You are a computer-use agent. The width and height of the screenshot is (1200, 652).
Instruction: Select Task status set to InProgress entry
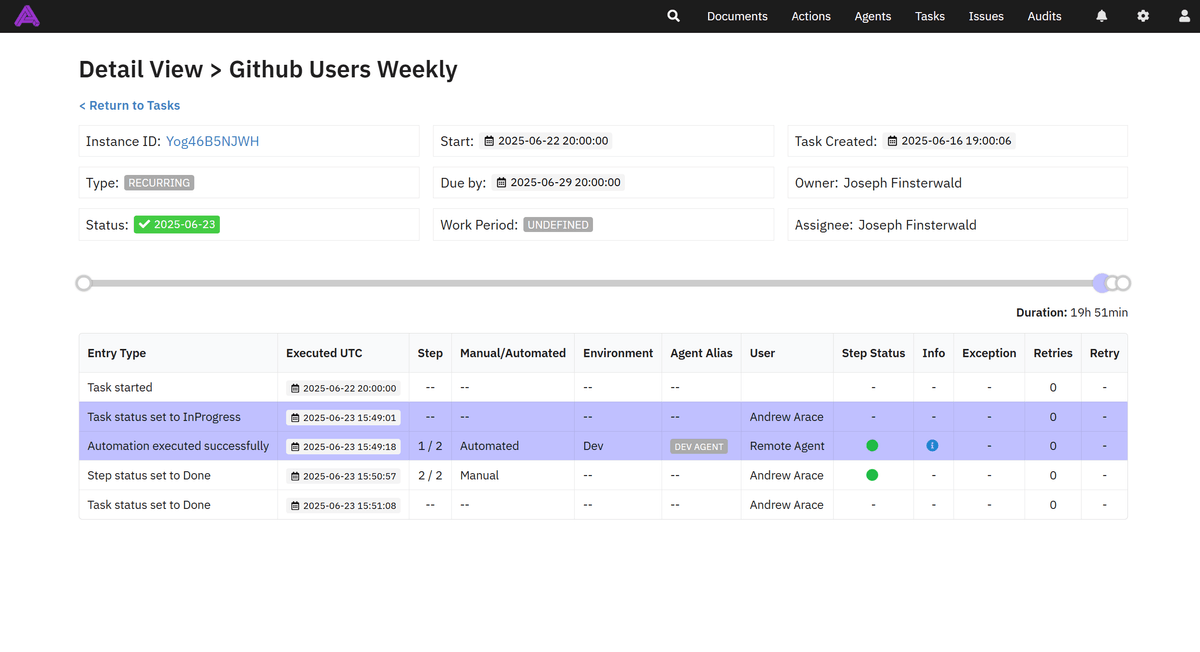(164, 417)
